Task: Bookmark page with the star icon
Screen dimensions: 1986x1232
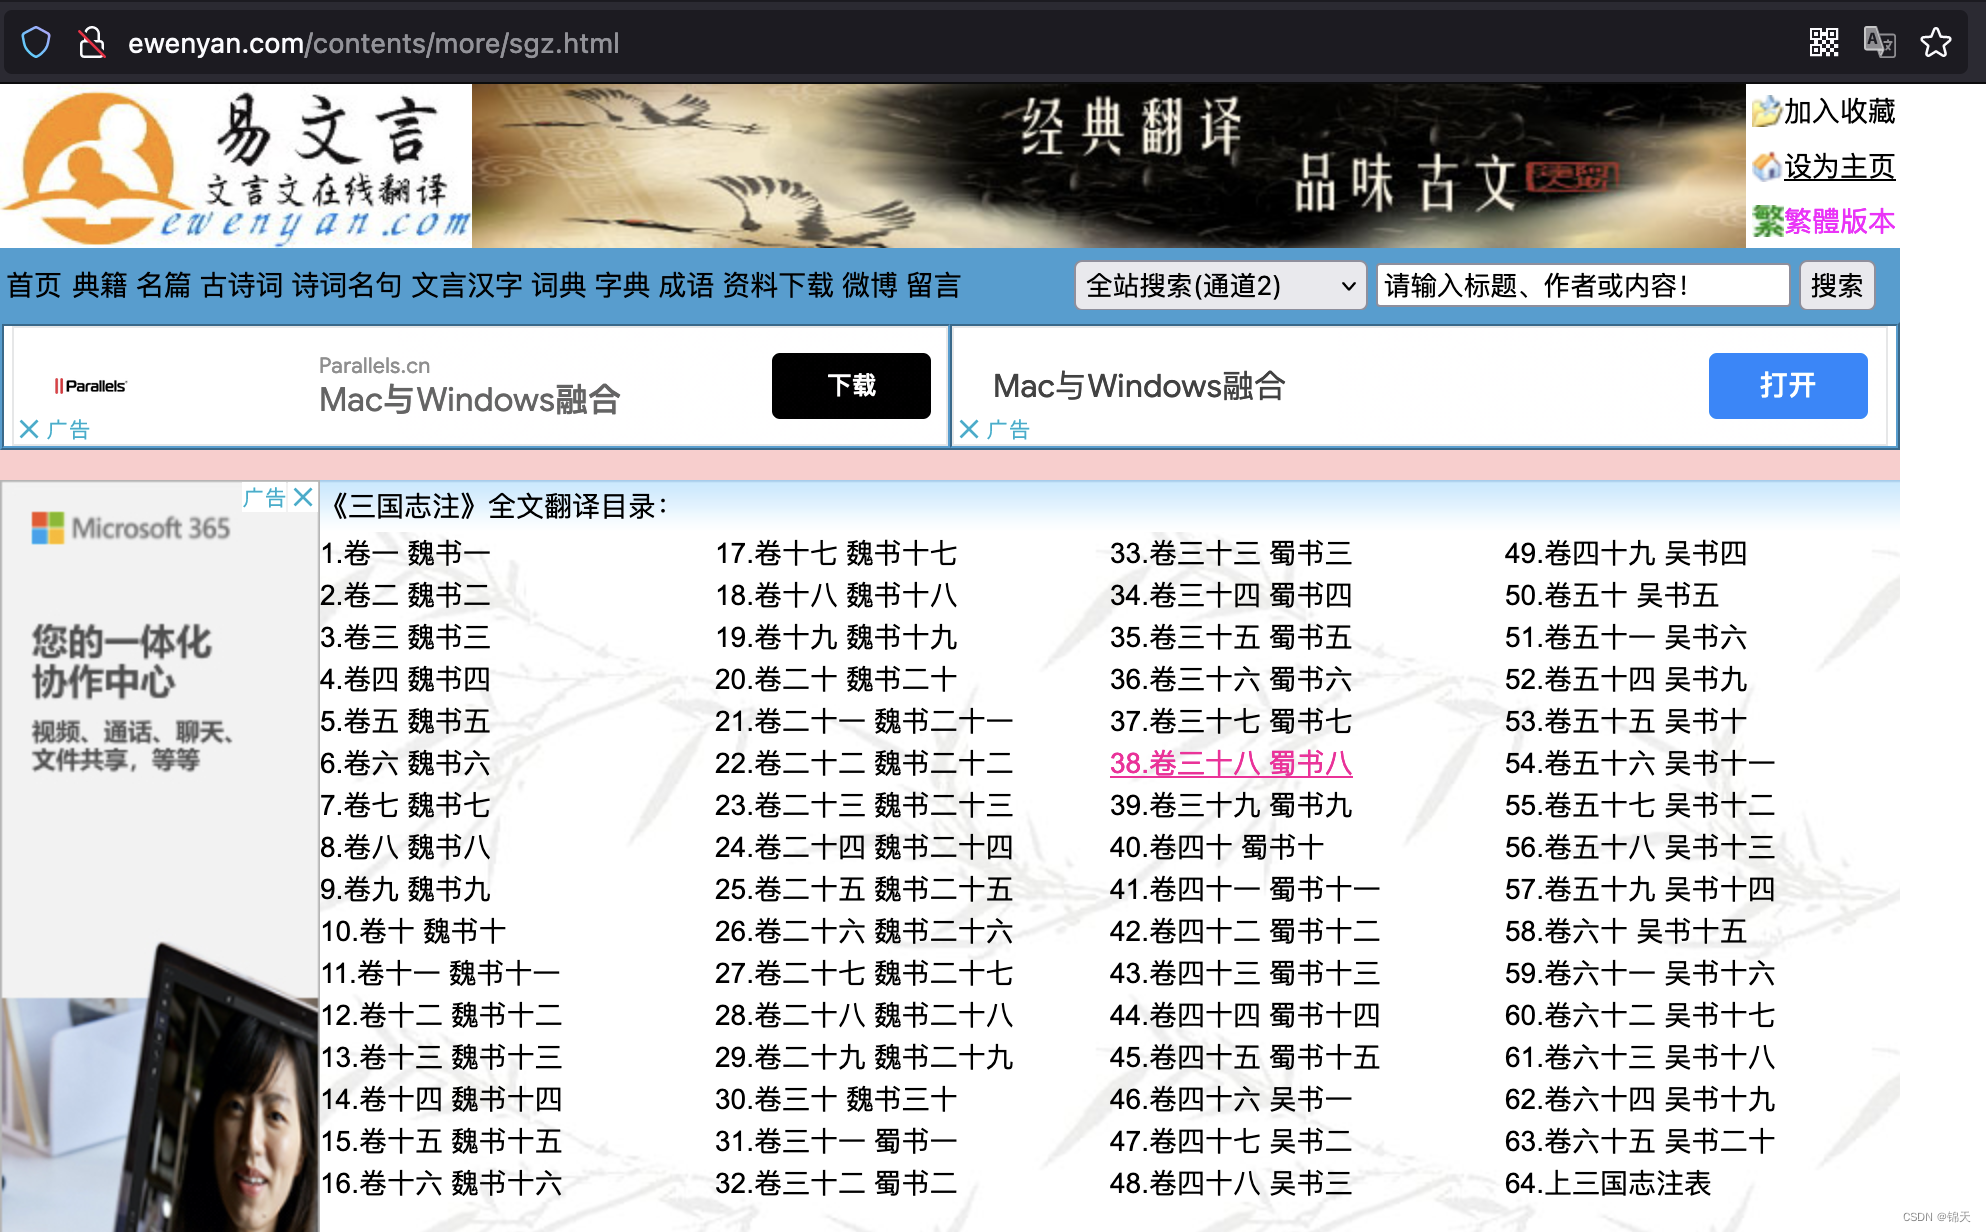Action: [x=1936, y=43]
